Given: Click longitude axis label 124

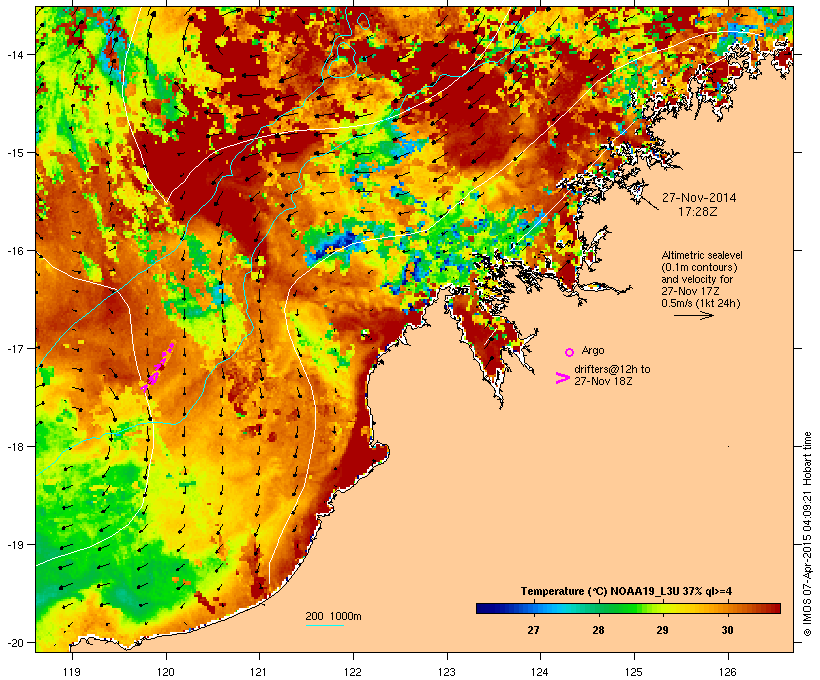Looking at the screenshot, I should click(540, 672).
